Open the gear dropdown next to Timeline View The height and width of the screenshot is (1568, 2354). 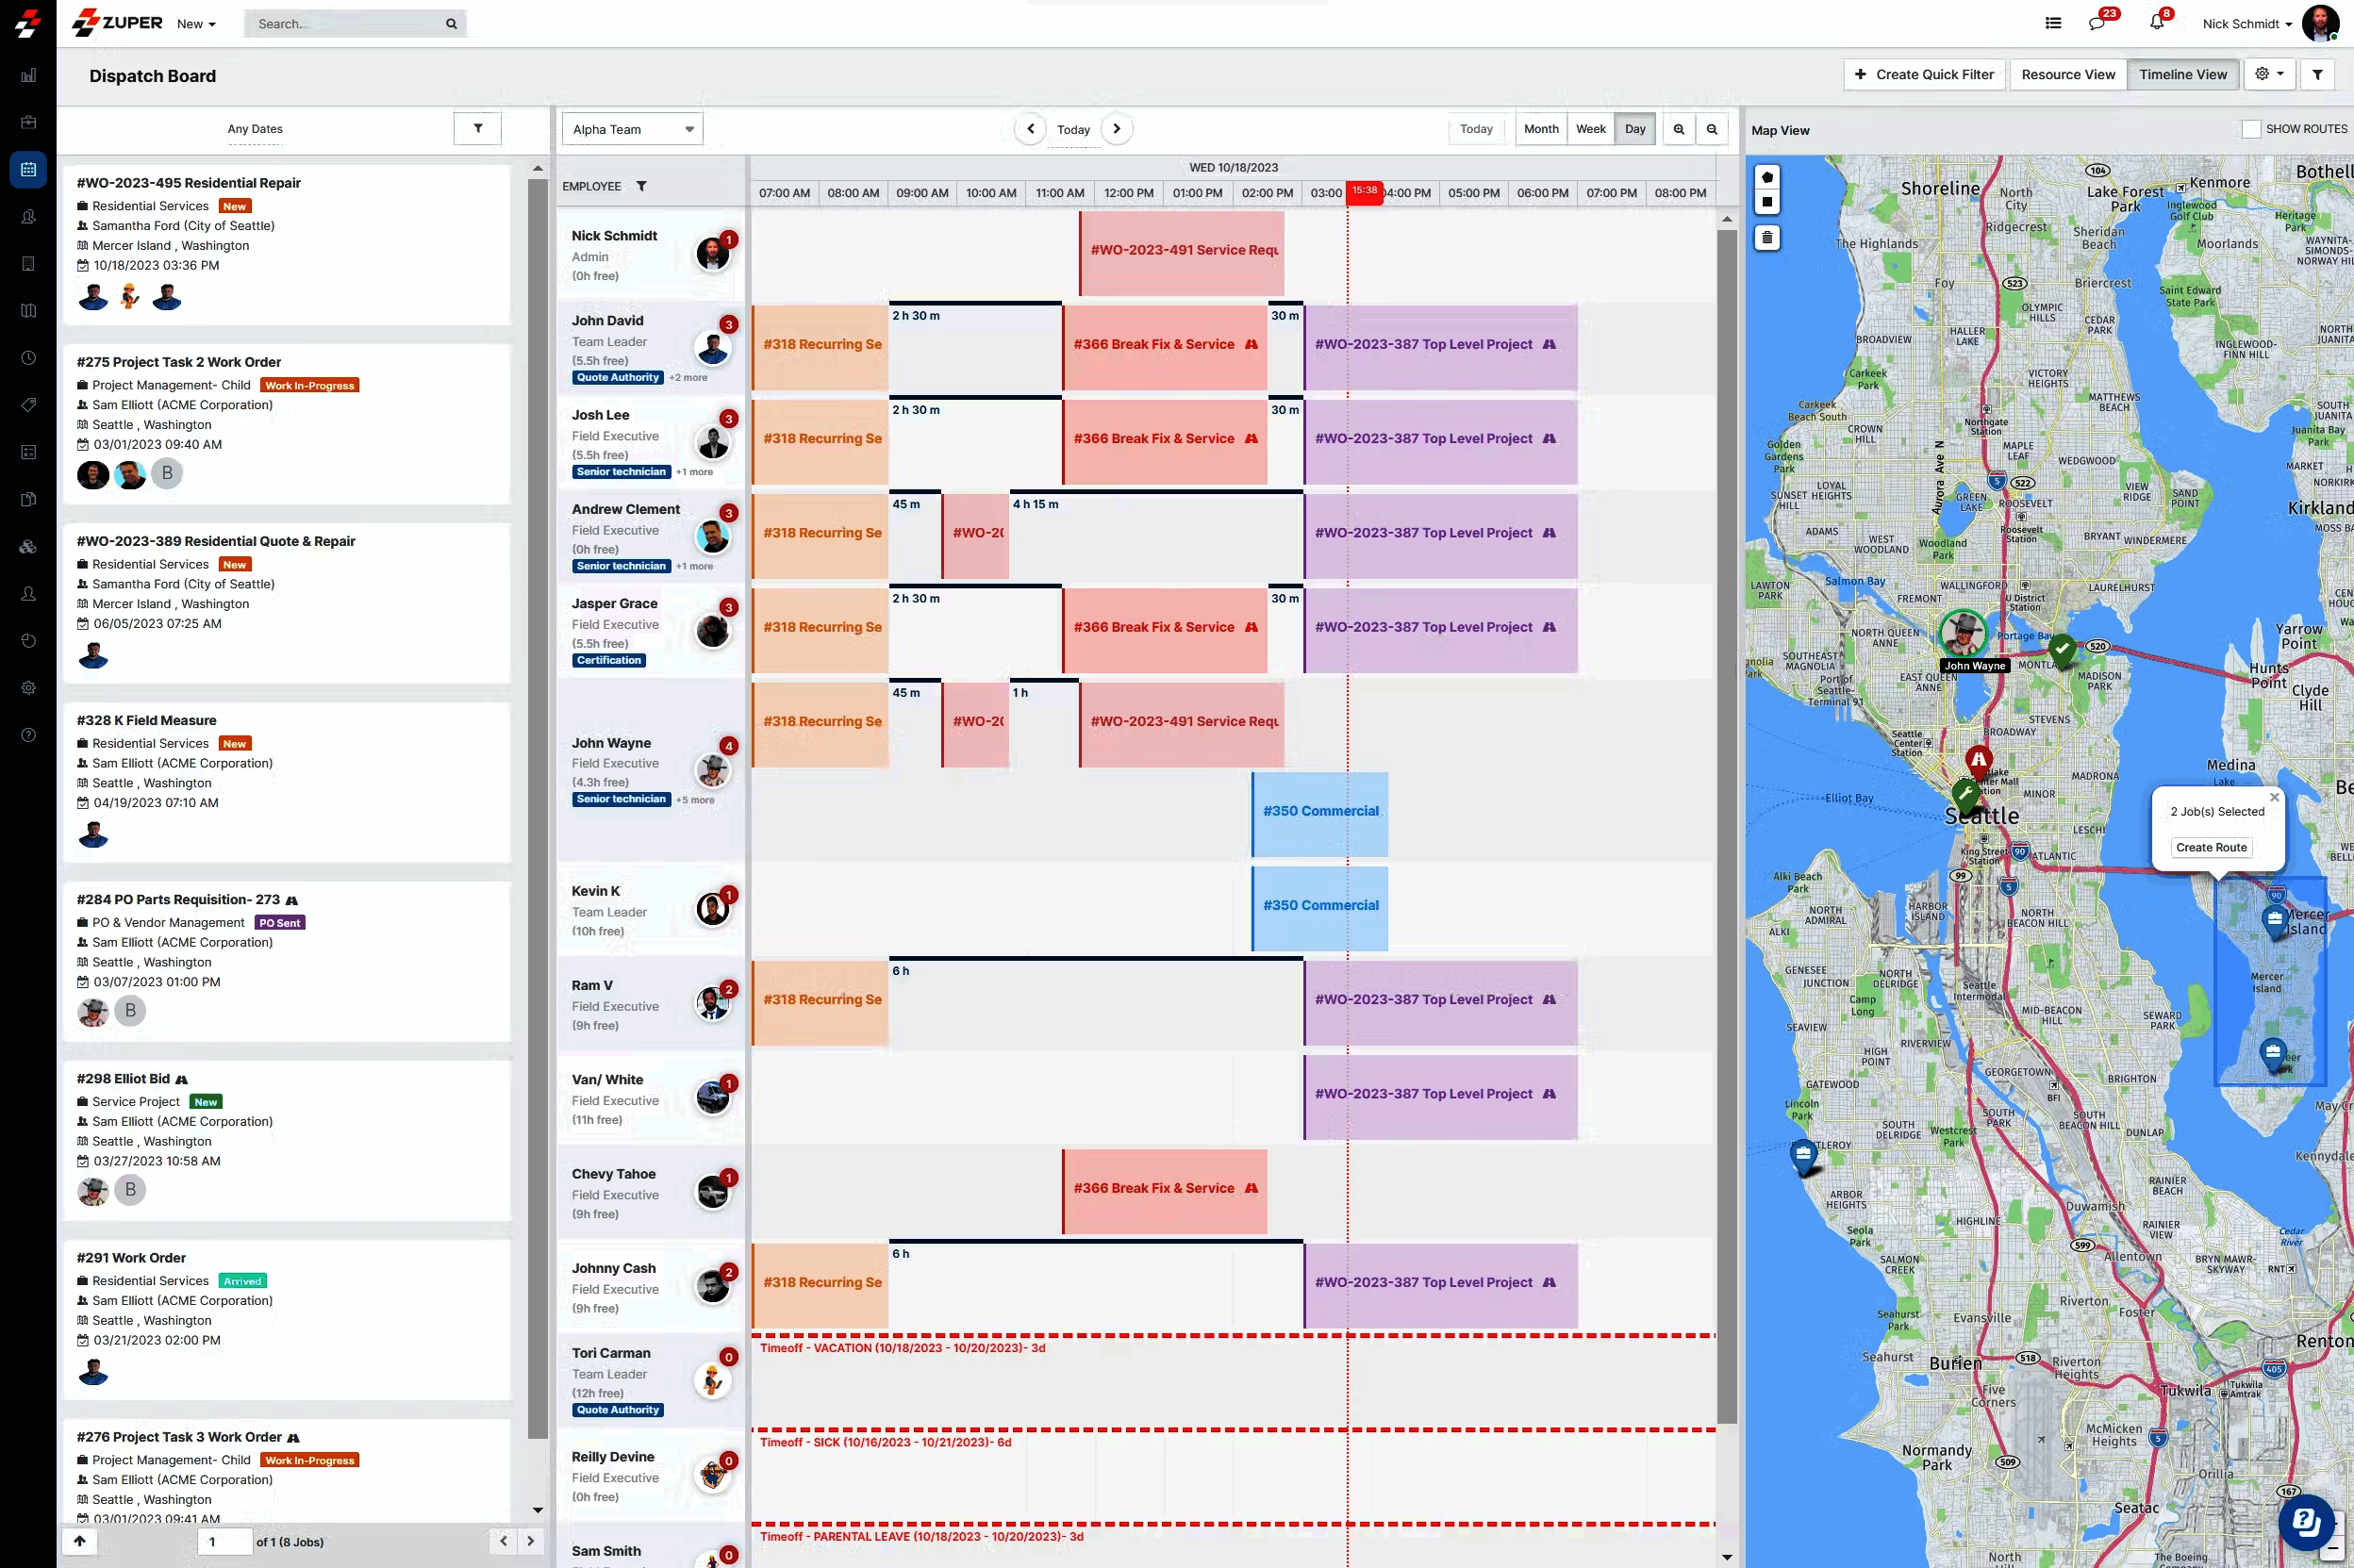click(2270, 74)
